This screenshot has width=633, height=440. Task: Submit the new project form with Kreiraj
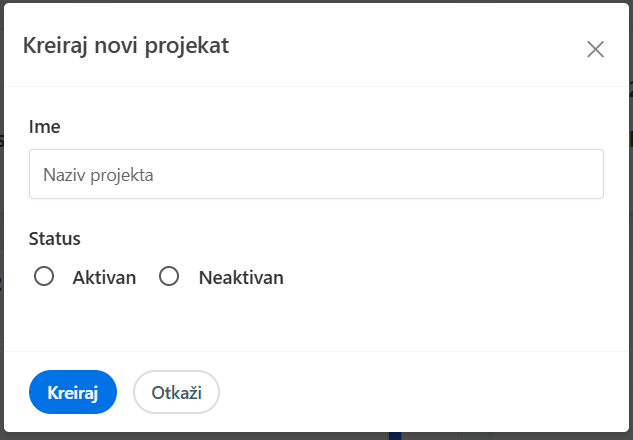click(73, 392)
